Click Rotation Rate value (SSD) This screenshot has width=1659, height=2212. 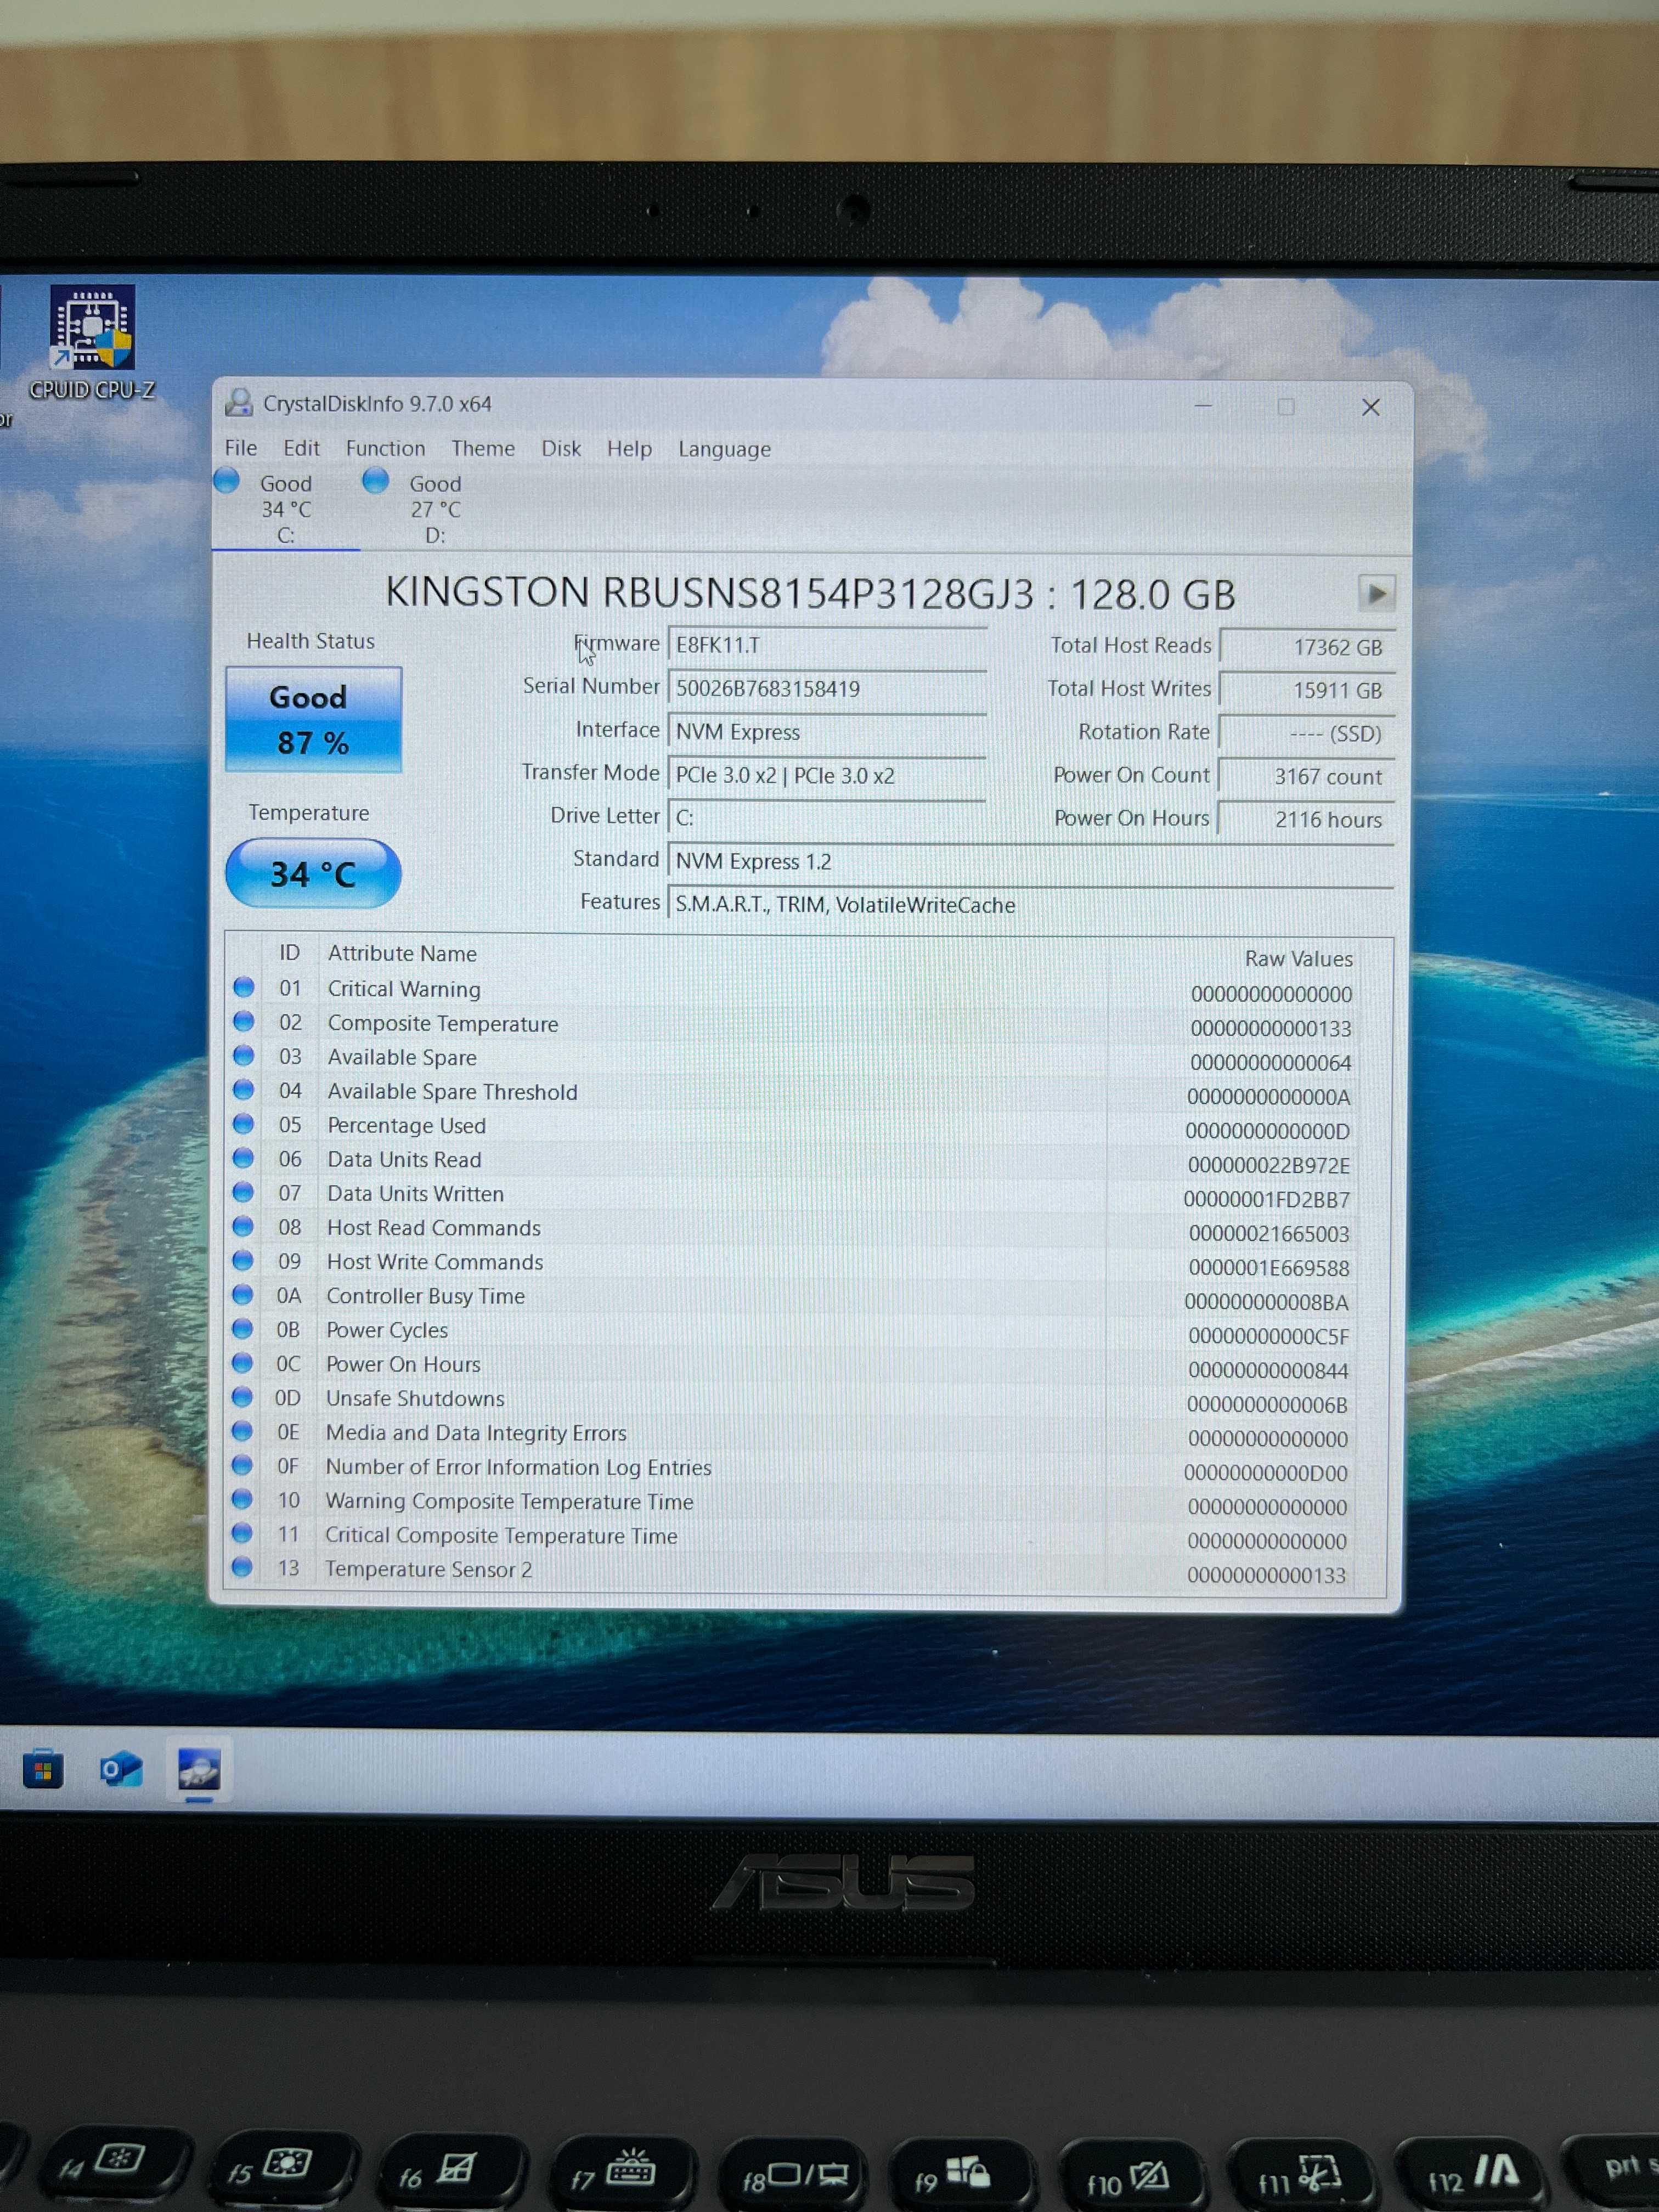click(1306, 733)
